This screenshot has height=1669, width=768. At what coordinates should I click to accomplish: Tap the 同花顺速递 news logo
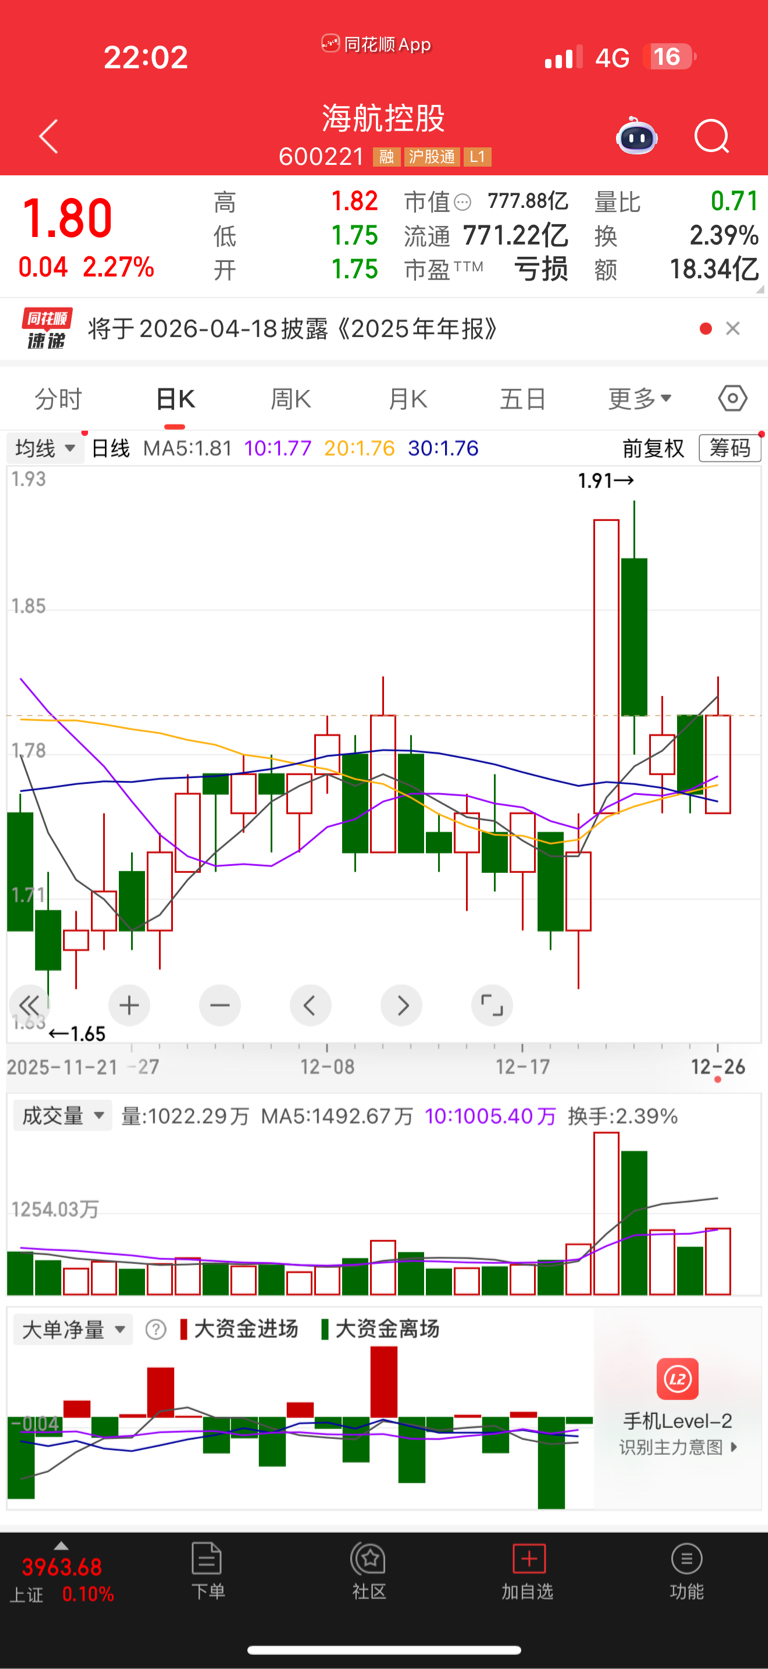click(x=47, y=329)
